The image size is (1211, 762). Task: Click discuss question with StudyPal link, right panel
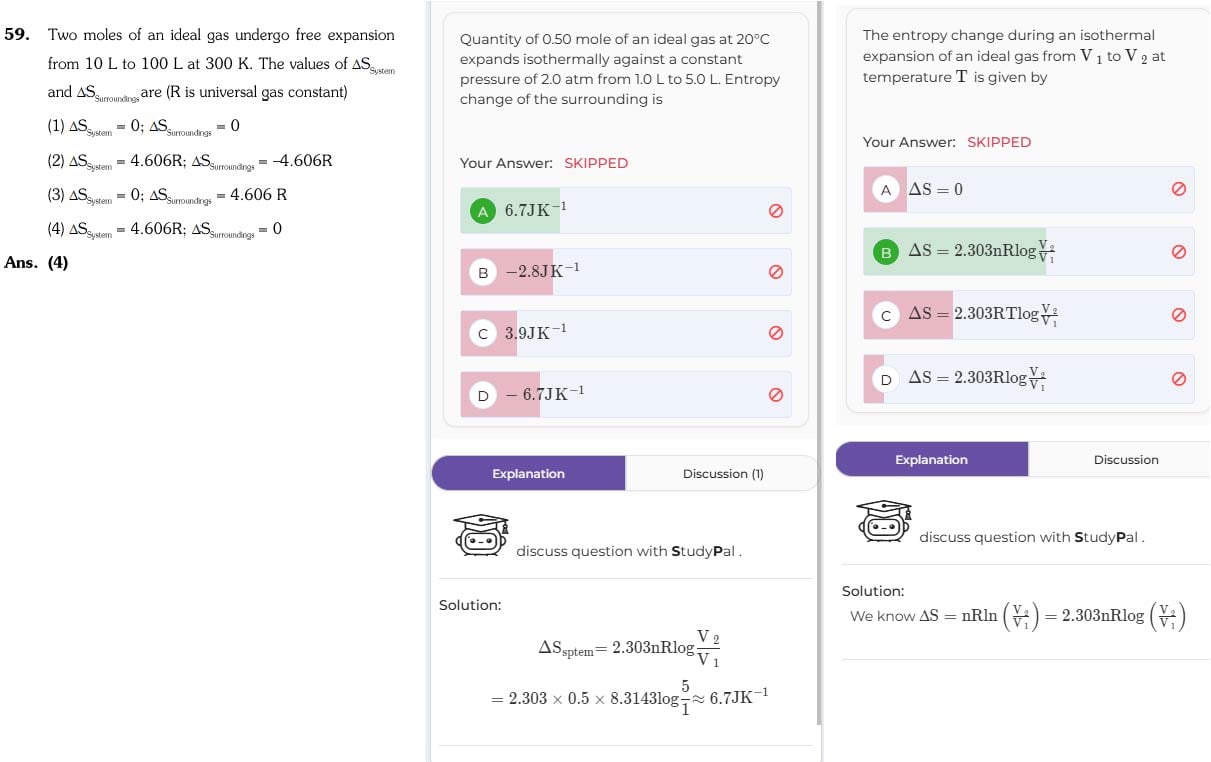1032,537
